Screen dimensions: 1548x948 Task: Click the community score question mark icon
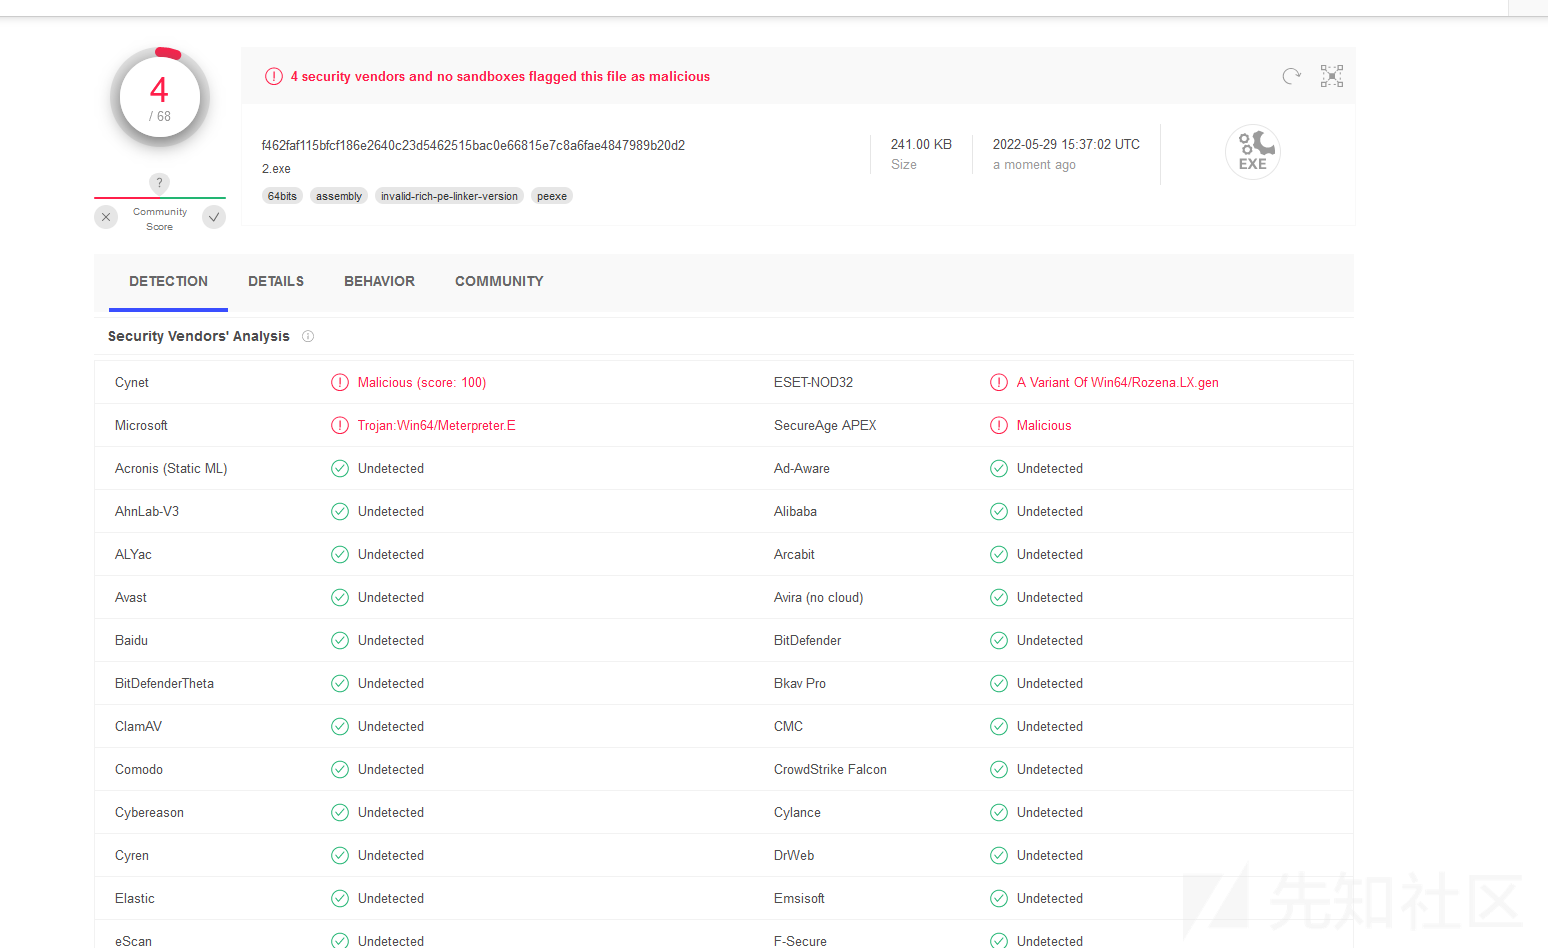click(159, 183)
